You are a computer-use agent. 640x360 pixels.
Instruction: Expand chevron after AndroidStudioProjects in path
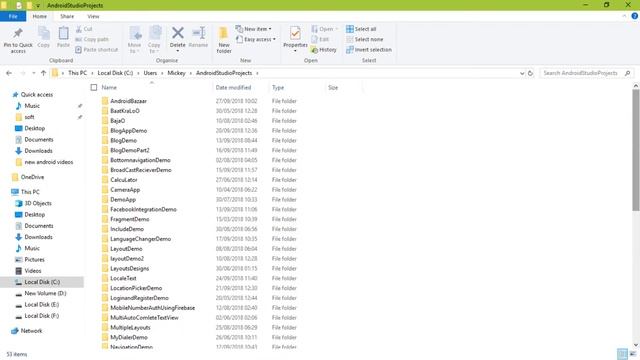[x=257, y=73]
